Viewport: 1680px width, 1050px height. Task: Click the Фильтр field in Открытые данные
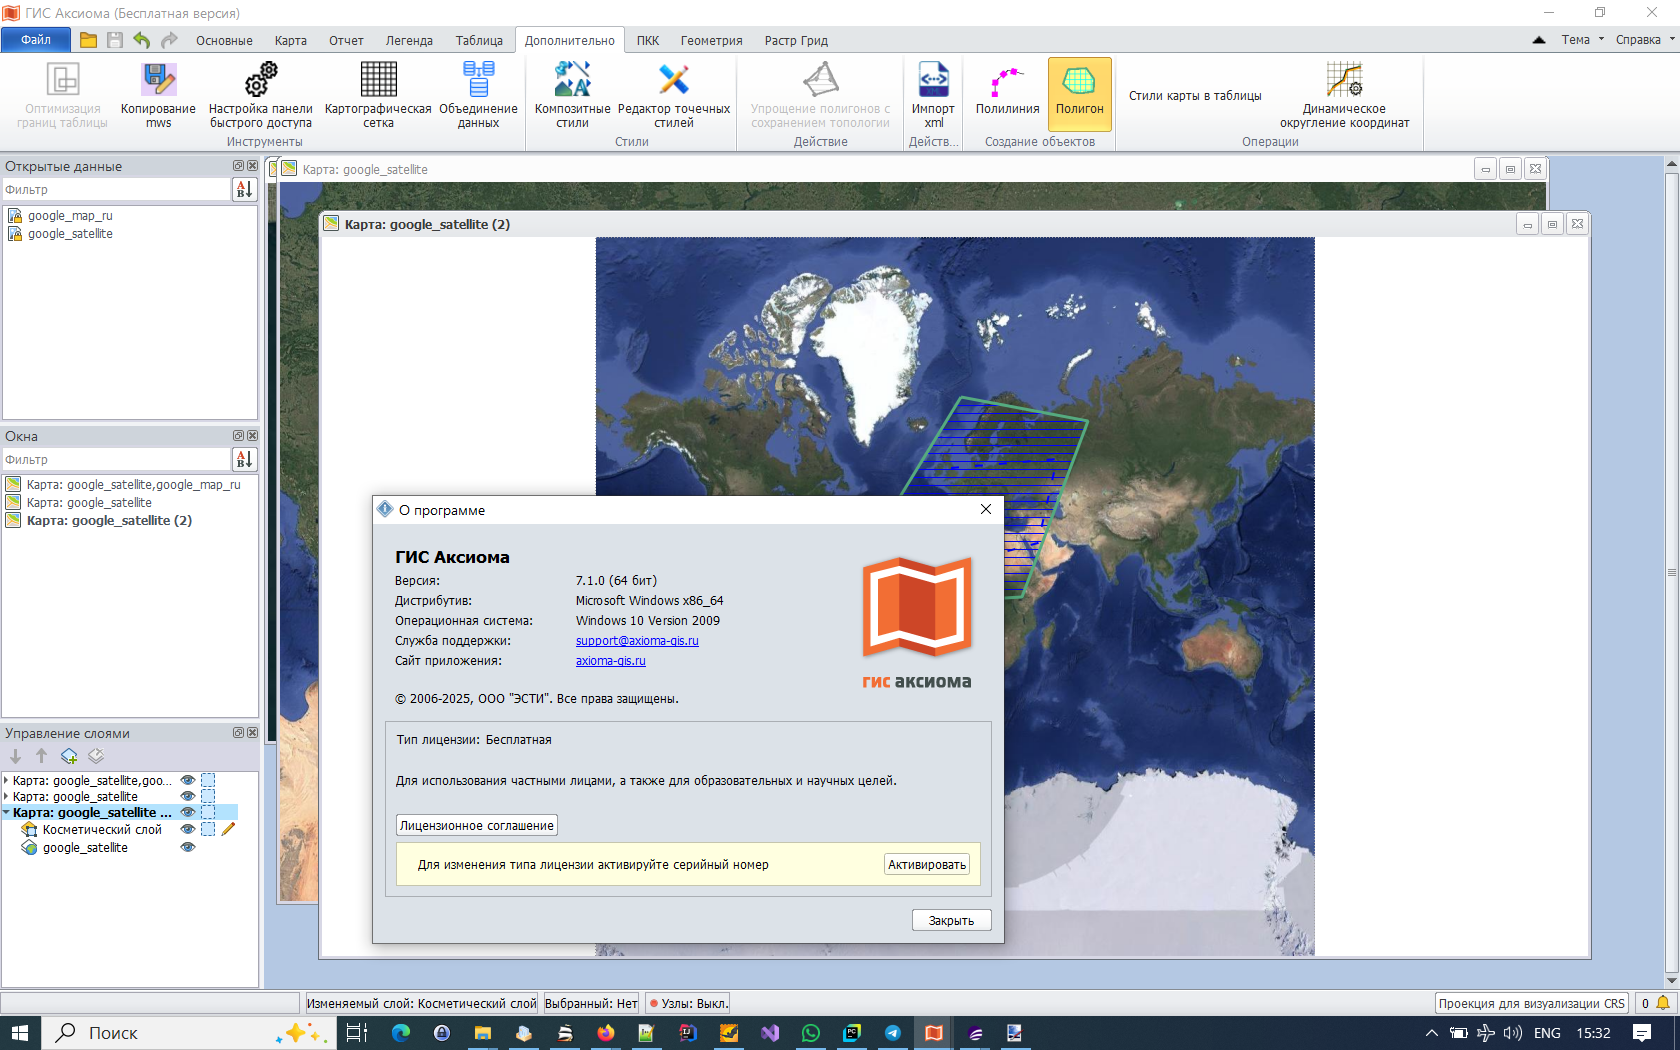116,190
